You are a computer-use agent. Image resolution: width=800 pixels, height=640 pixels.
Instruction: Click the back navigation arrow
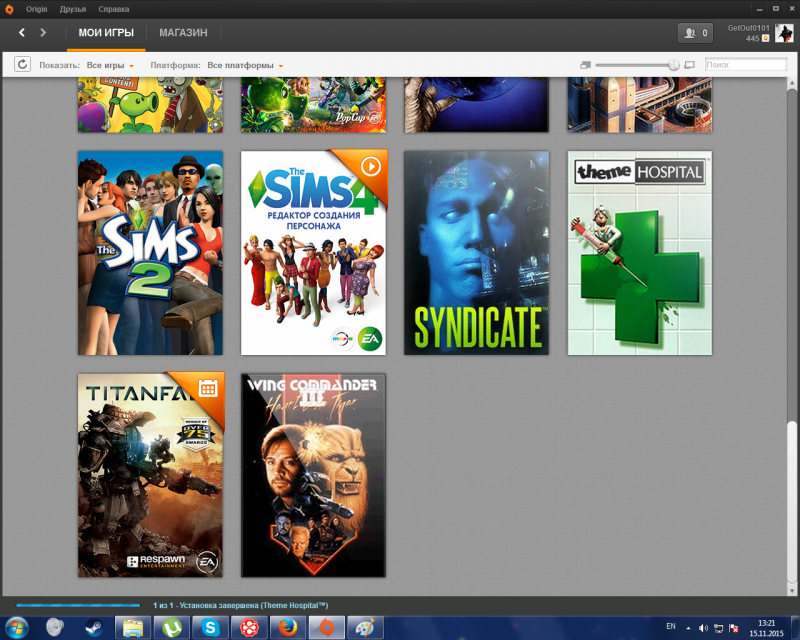point(22,33)
